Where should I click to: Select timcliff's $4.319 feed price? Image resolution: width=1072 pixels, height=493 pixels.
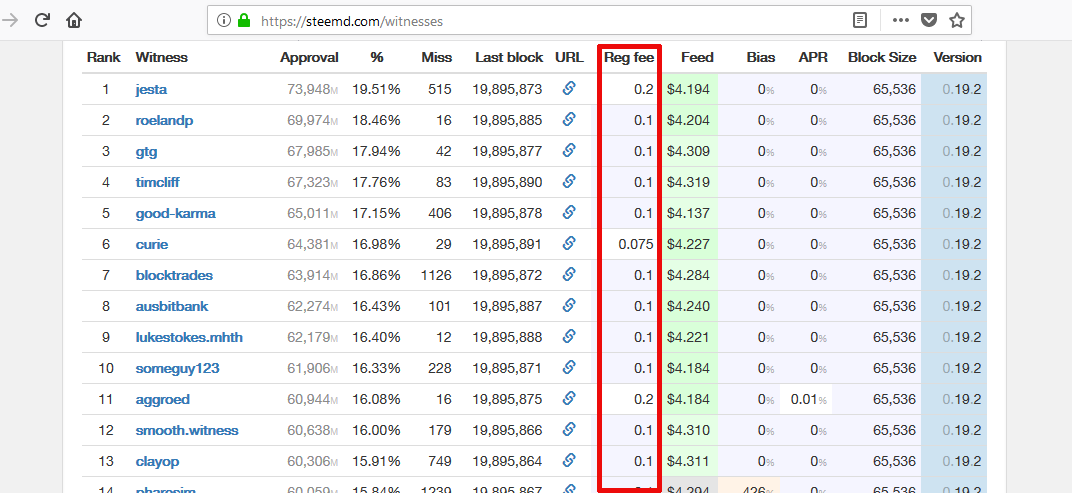[688, 183]
